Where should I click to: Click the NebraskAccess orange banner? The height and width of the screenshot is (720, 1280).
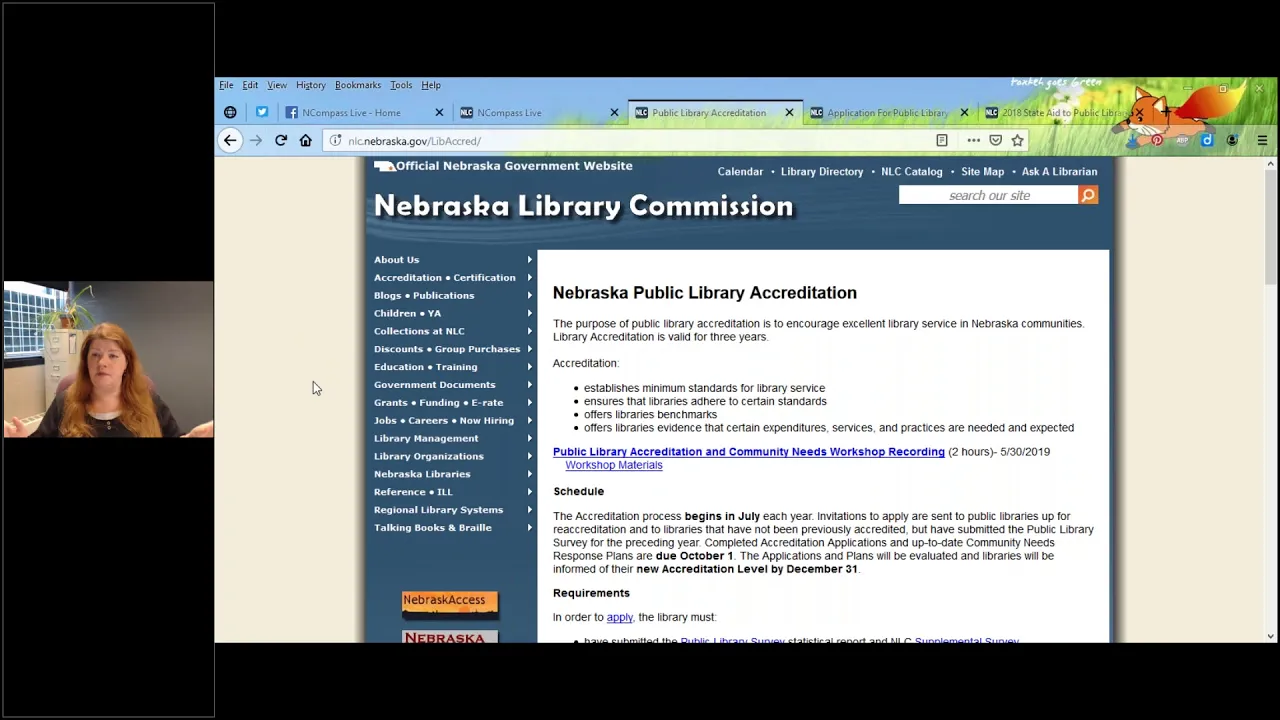(450, 605)
